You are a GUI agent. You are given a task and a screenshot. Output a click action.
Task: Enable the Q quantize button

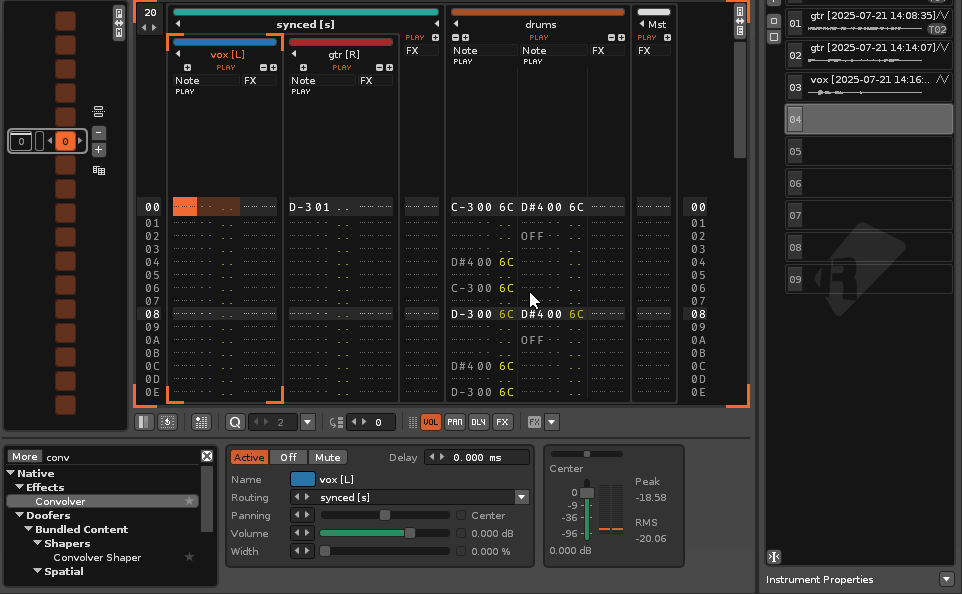point(235,422)
